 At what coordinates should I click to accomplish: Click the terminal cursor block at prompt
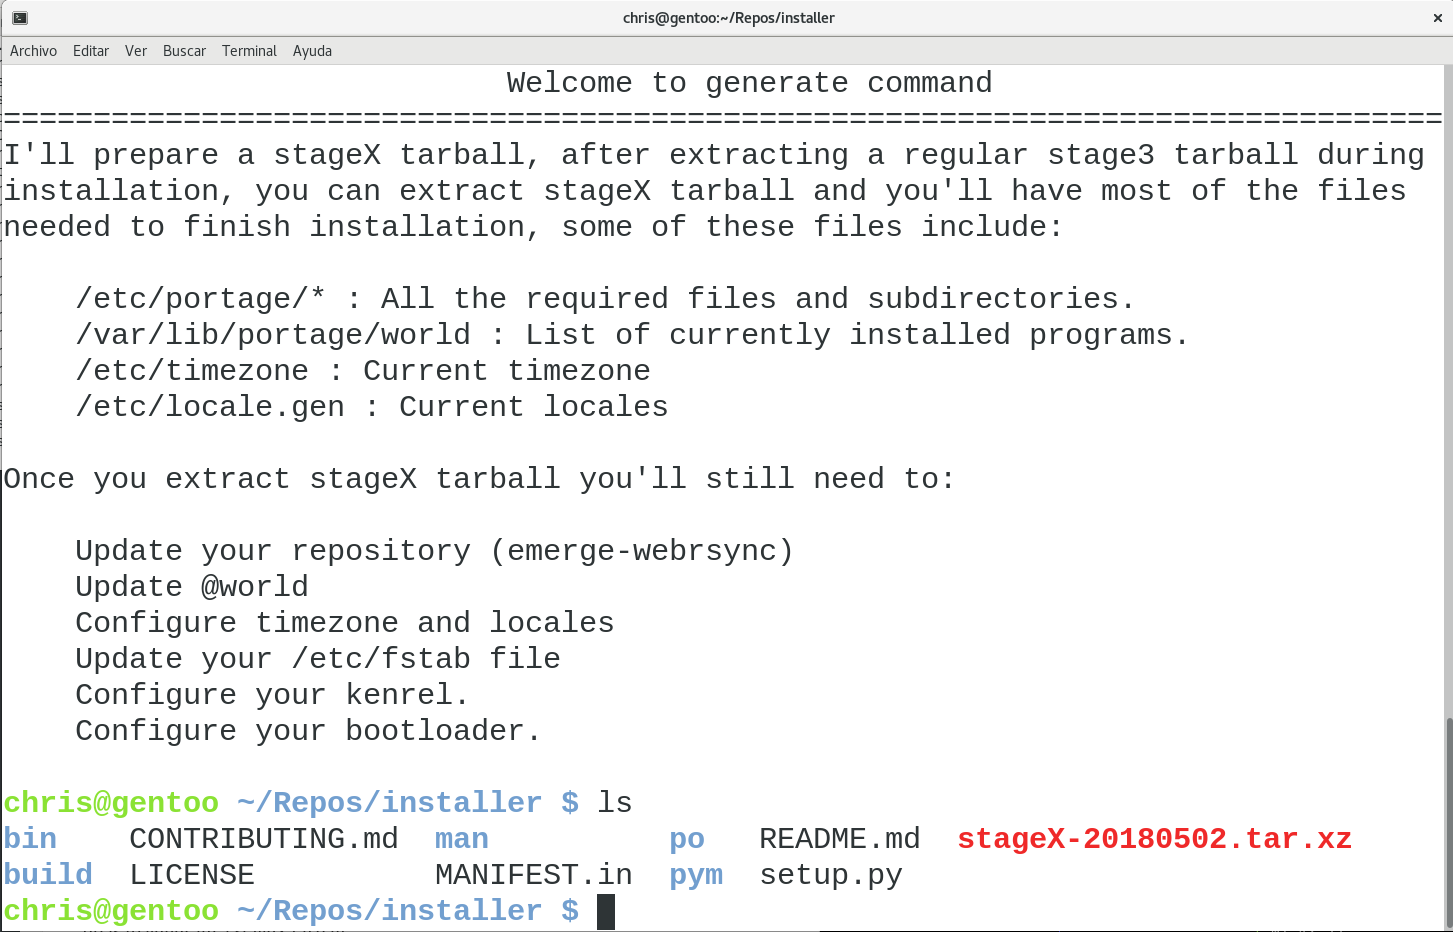pos(606,912)
